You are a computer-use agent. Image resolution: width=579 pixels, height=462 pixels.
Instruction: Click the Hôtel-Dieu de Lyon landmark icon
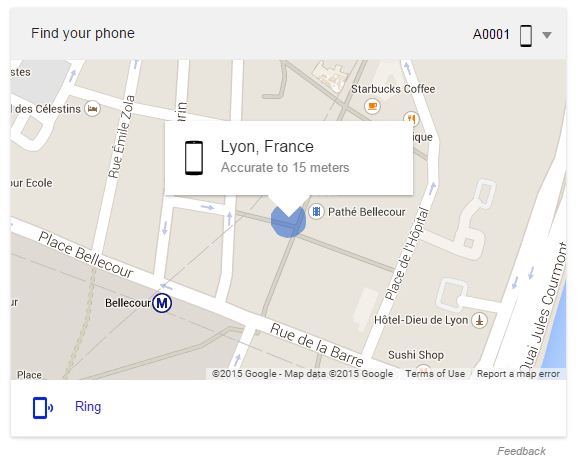[479, 320]
